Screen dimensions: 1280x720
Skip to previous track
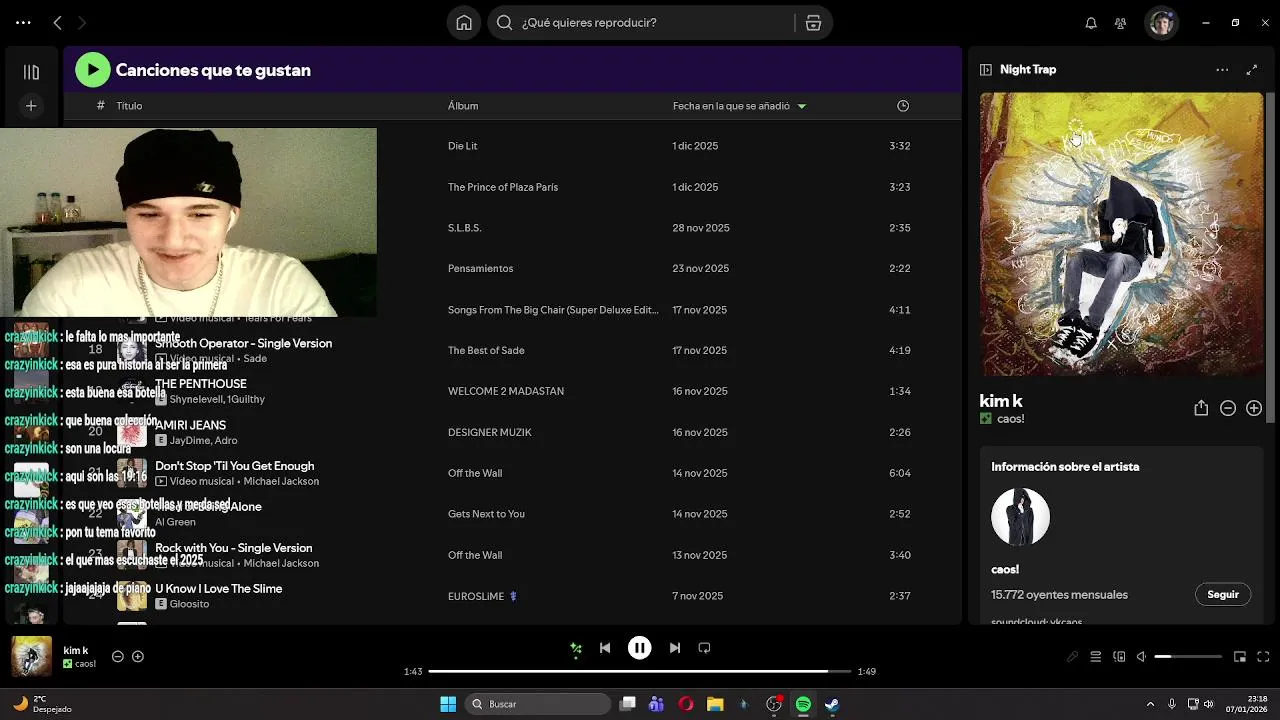point(605,648)
